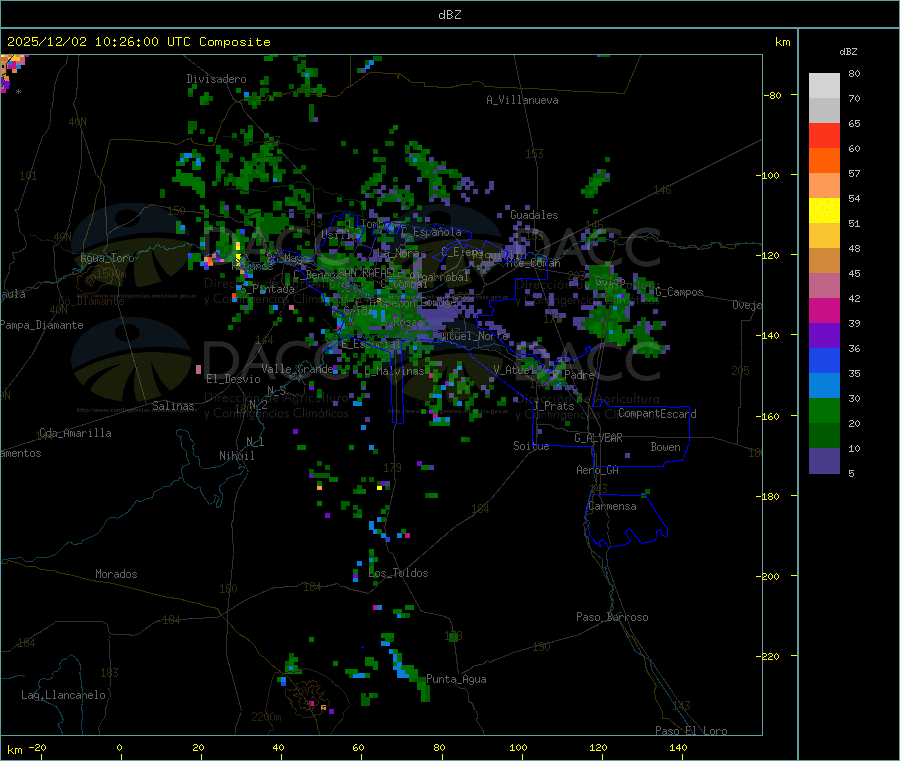Select the Atuel_Norte label

click(475, 336)
